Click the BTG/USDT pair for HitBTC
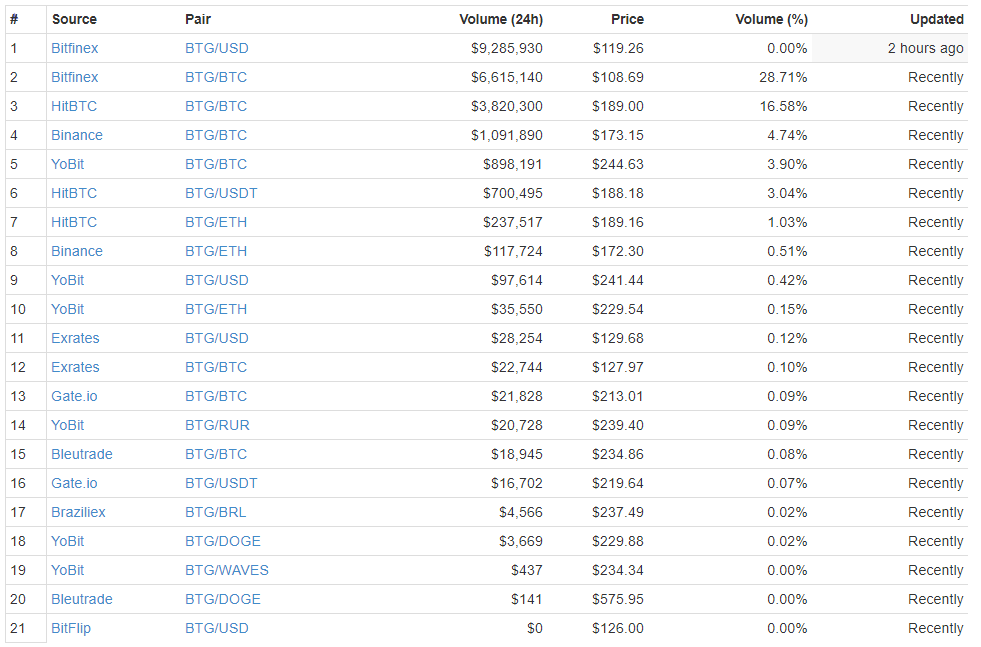The width and height of the screenshot is (981, 647). point(221,193)
